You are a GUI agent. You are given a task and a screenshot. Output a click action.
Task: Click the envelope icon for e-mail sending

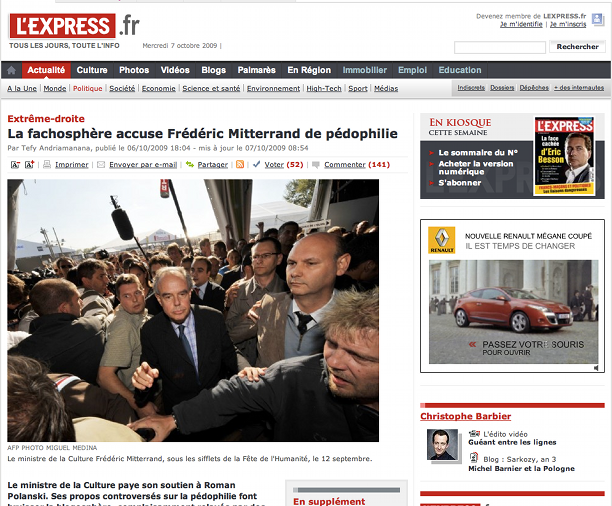coord(101,165)
